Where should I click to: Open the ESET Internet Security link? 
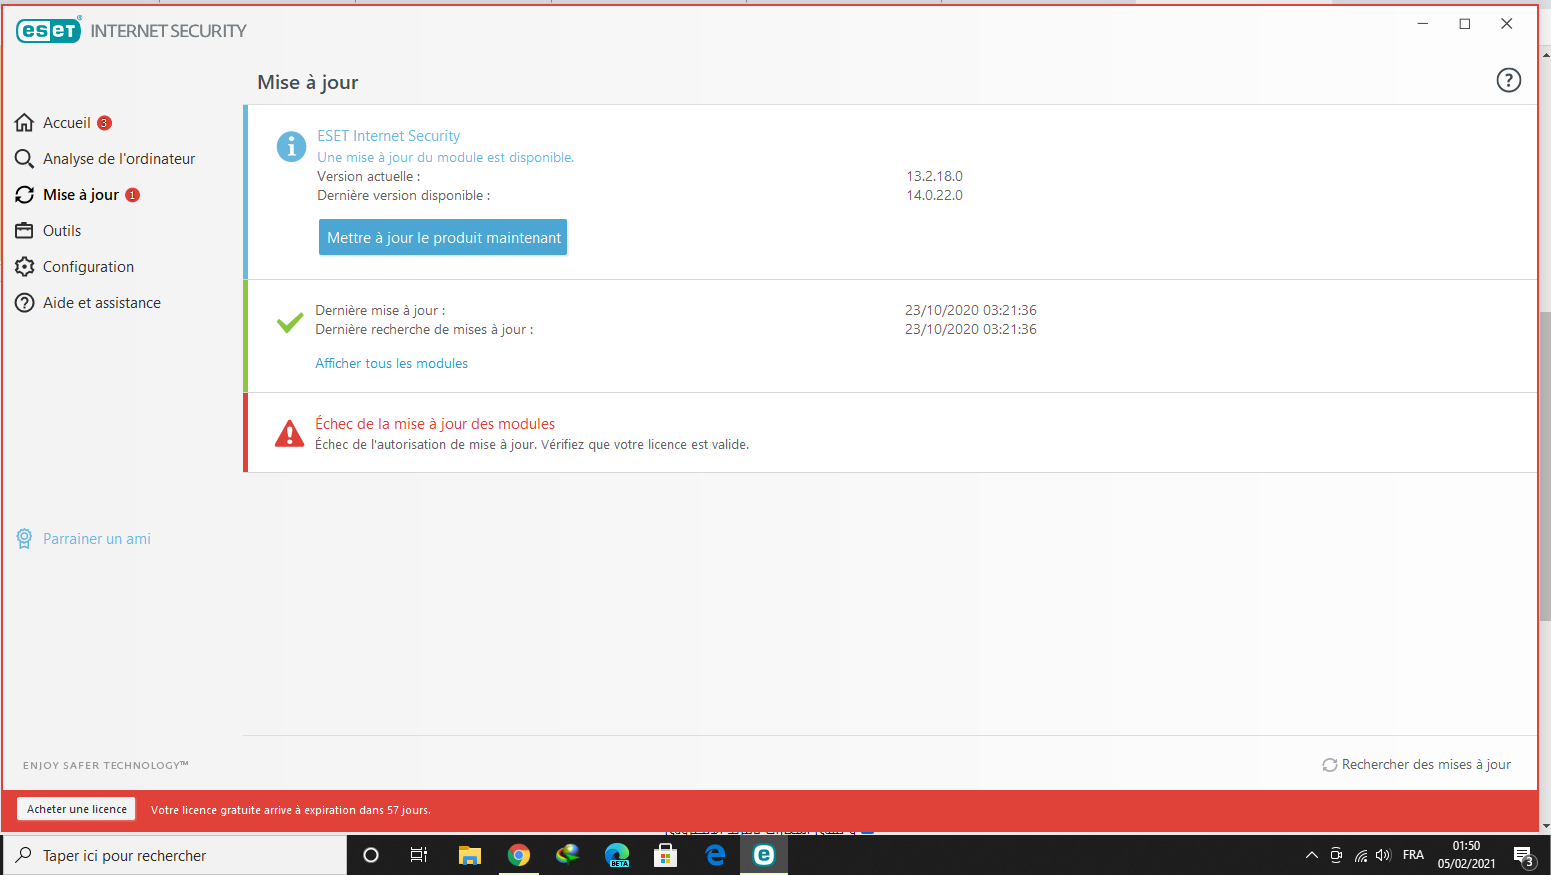point(388,136)
